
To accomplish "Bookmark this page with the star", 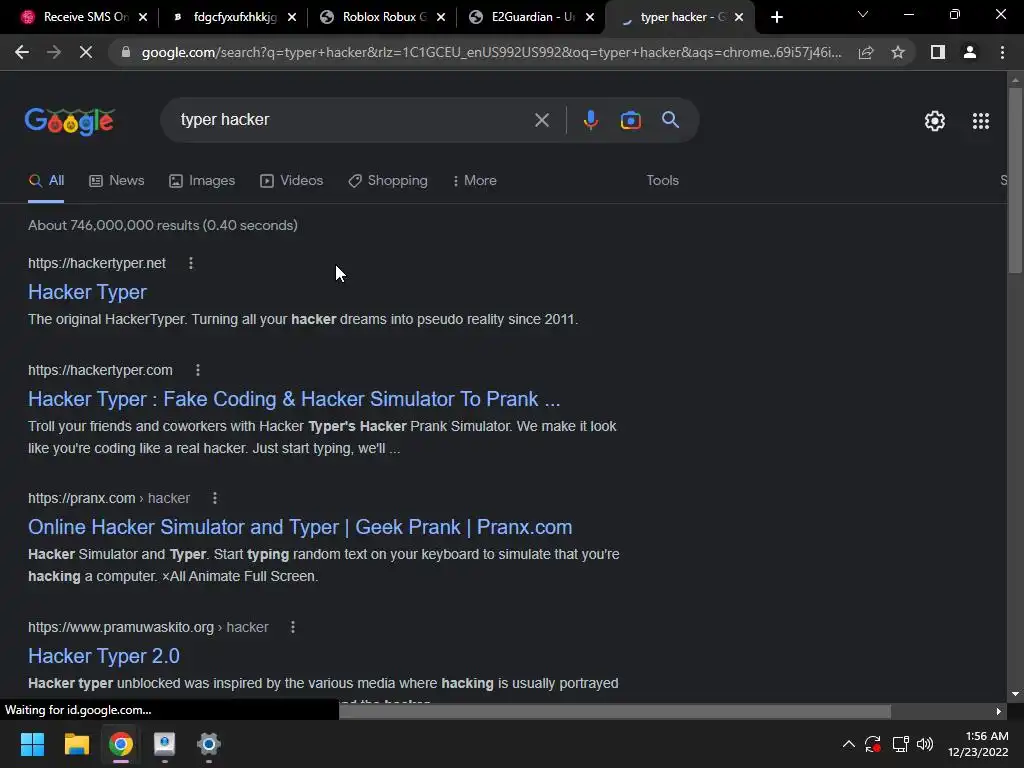I will (x=898, y=52).
